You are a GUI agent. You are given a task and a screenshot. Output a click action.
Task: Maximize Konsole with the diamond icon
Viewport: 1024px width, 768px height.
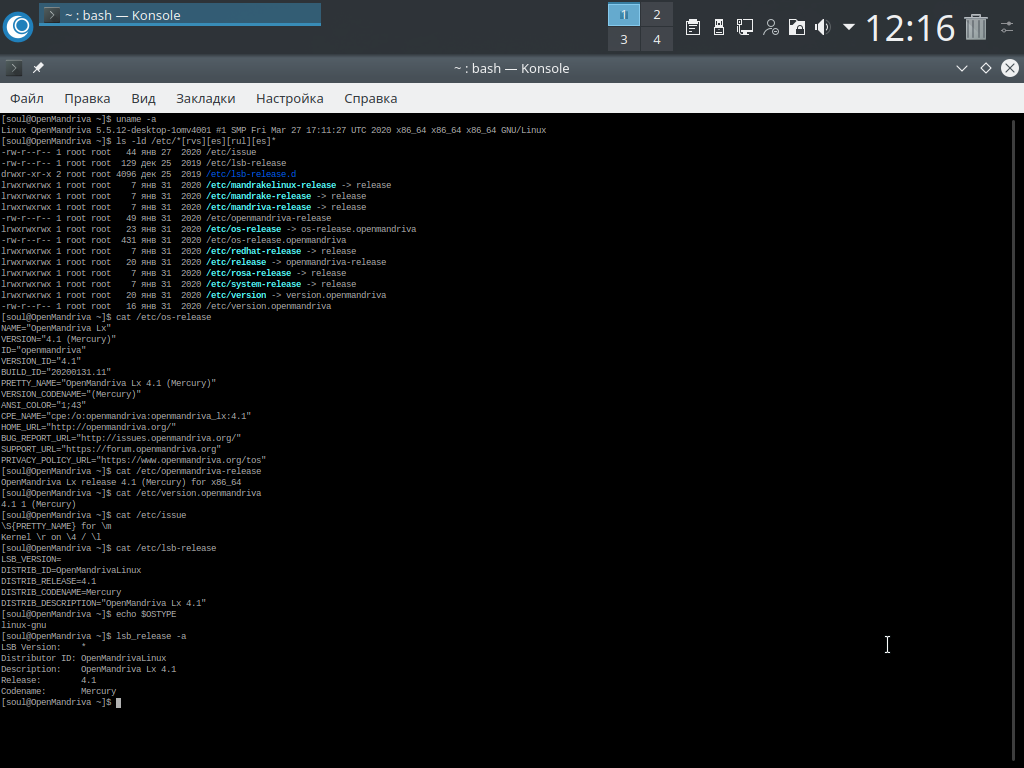(986, 68)
